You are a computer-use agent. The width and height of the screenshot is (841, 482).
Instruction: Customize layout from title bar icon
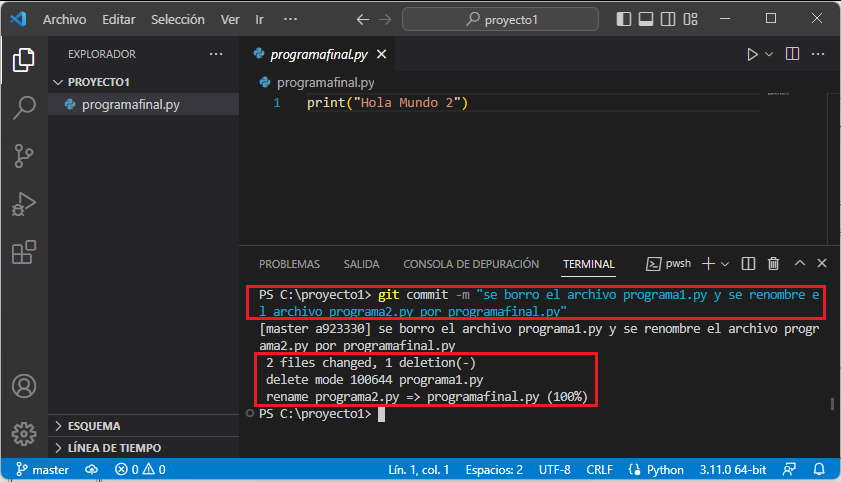tap(691, 19)
